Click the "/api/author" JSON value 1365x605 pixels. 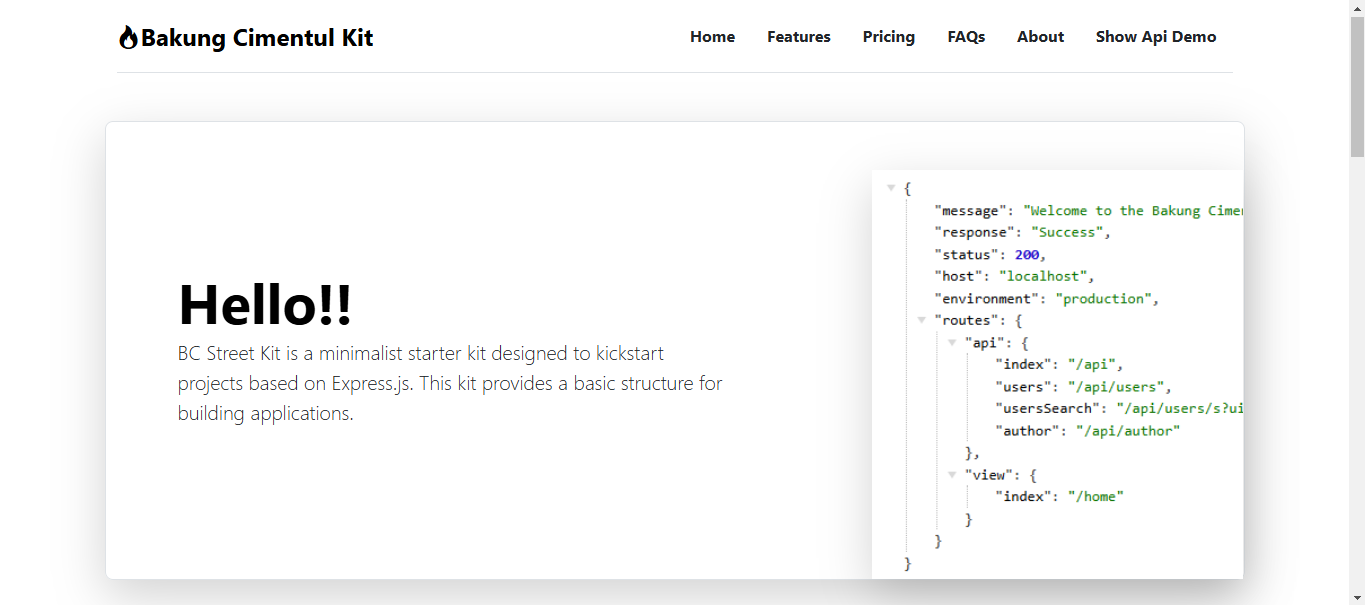[x=1128, y=431]
